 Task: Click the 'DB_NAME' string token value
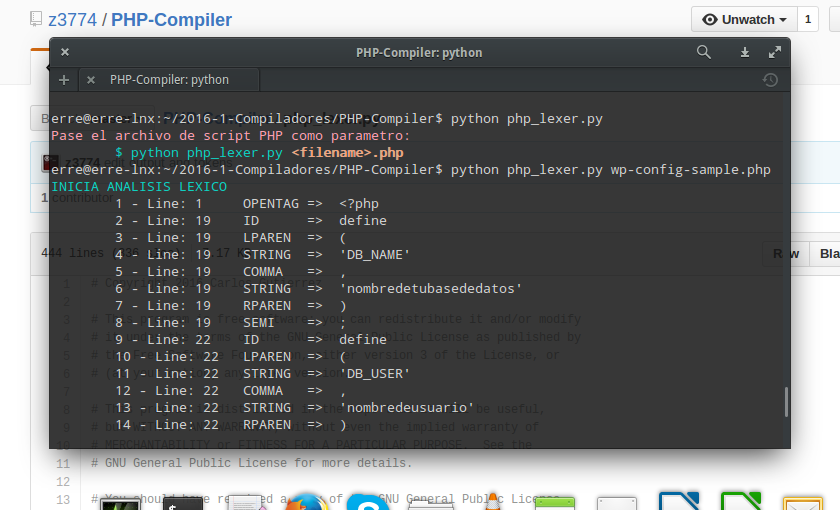tap(375, 254)
